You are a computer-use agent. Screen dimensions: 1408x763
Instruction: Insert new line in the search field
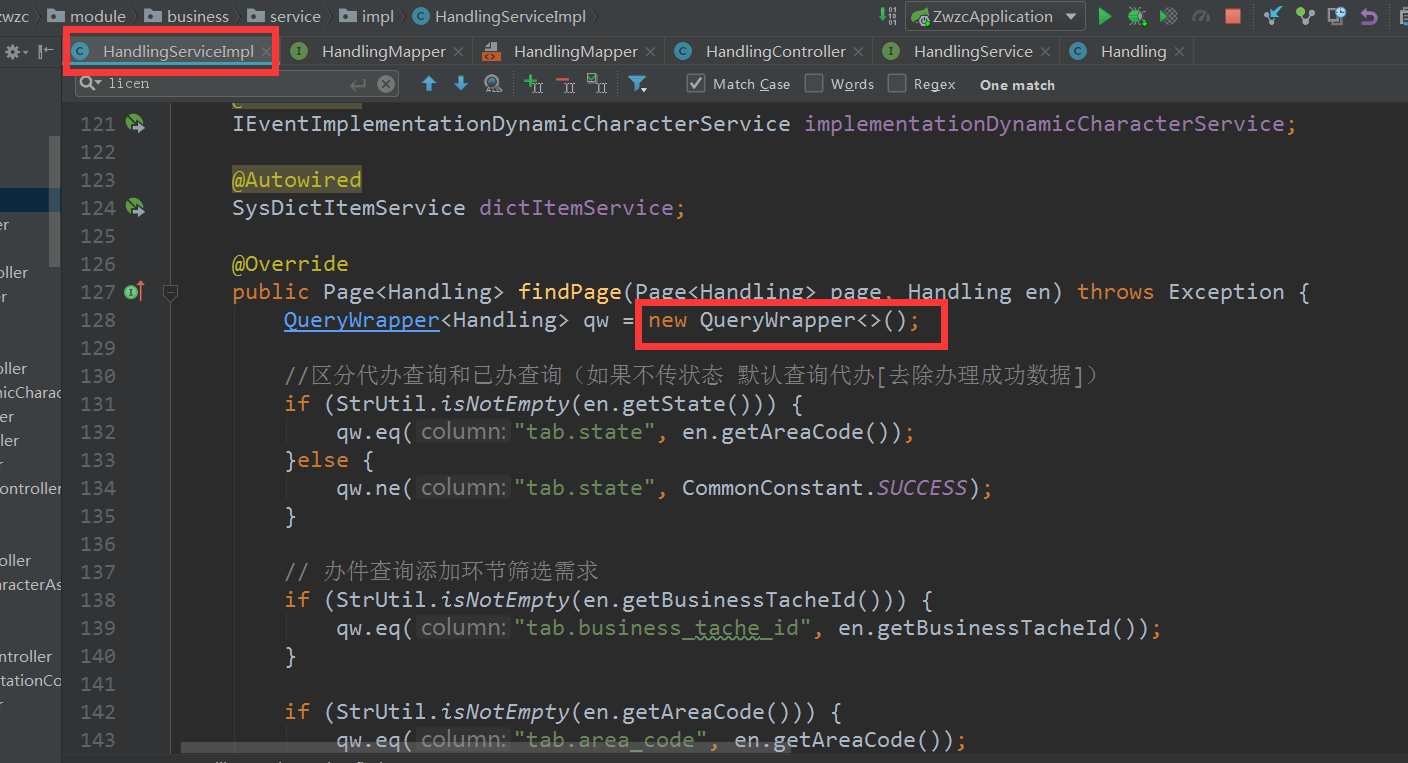(357, 84)
